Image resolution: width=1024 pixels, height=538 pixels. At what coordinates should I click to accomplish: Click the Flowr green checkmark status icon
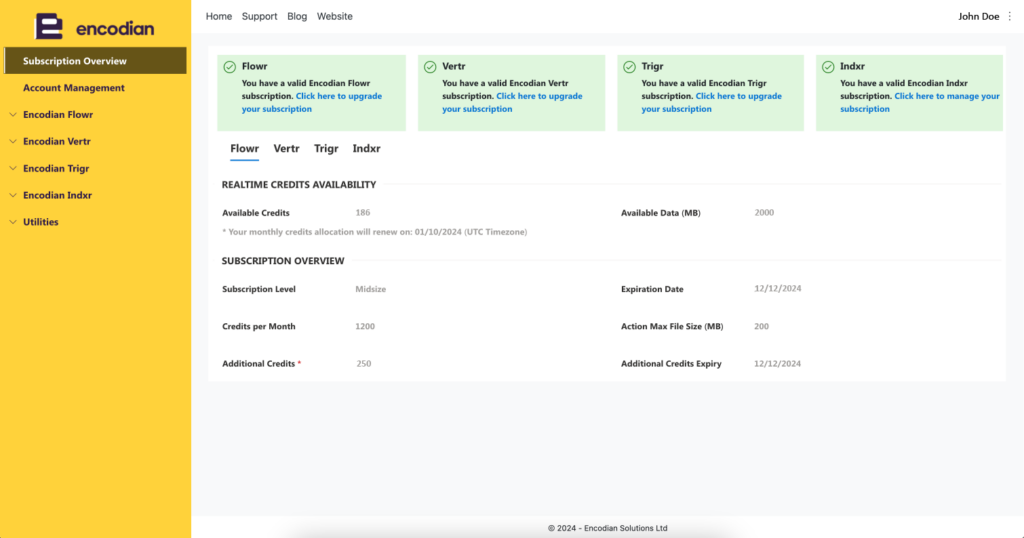(x=229, y=67)
